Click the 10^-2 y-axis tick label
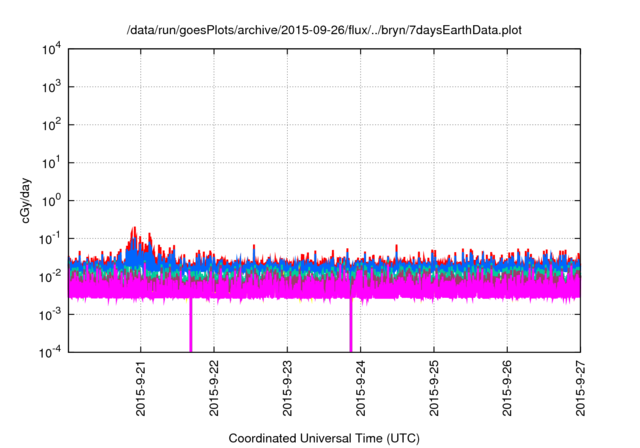The height and width of the screenshot is (448, 640). pyautogui.click(x=51, y=276)
